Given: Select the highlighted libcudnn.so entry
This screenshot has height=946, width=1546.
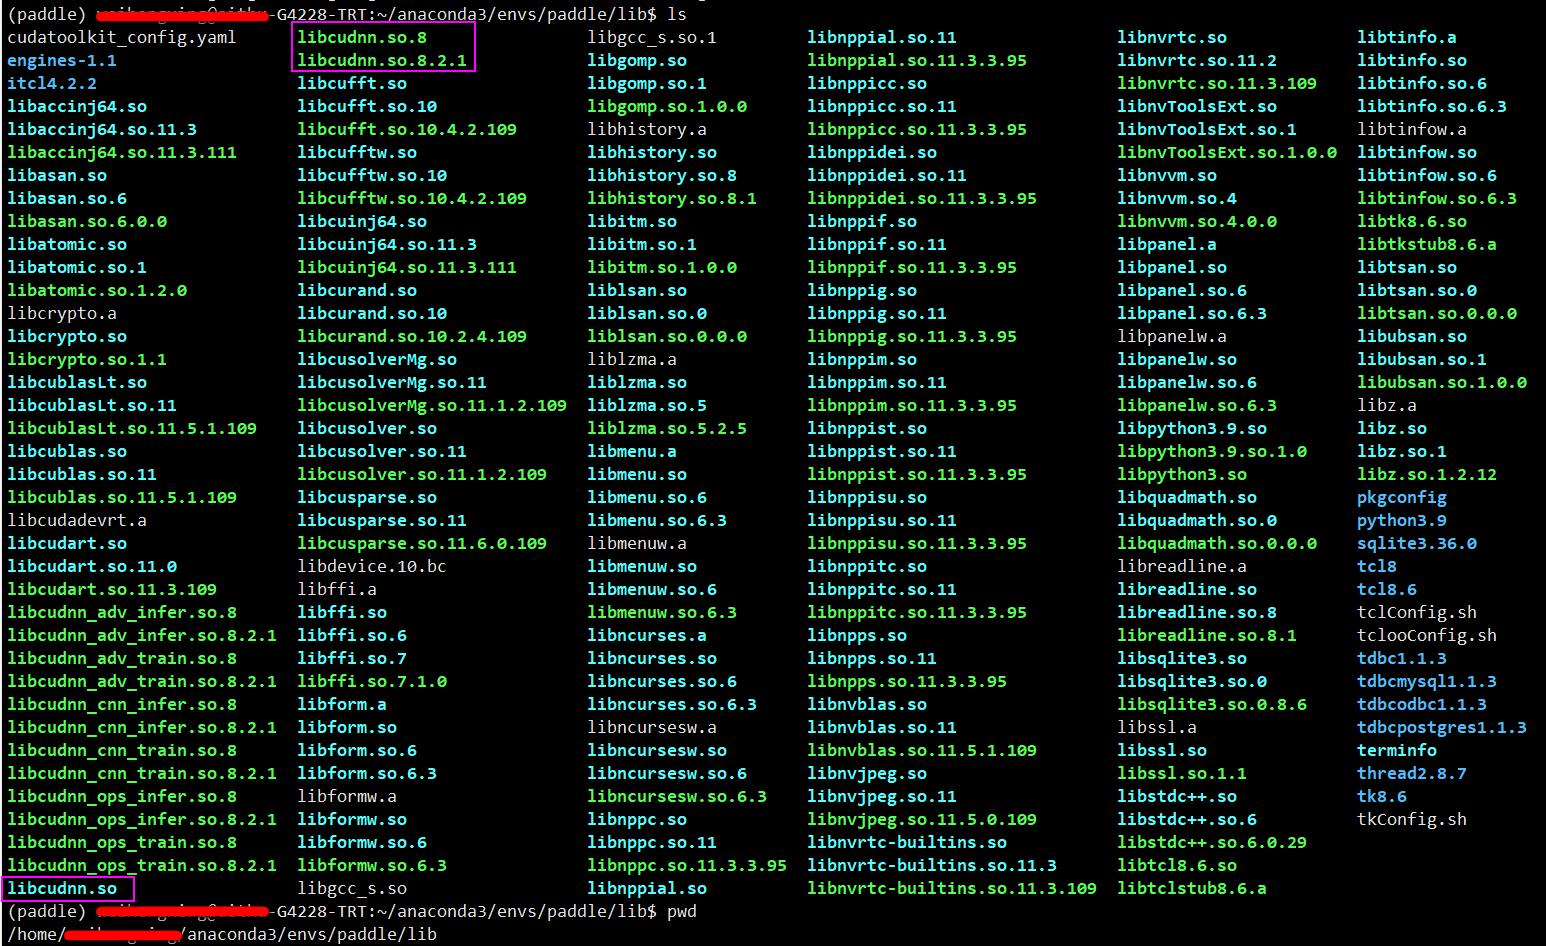Looking at the screenshot, I should pyautogui.click(x=62, y=888).
